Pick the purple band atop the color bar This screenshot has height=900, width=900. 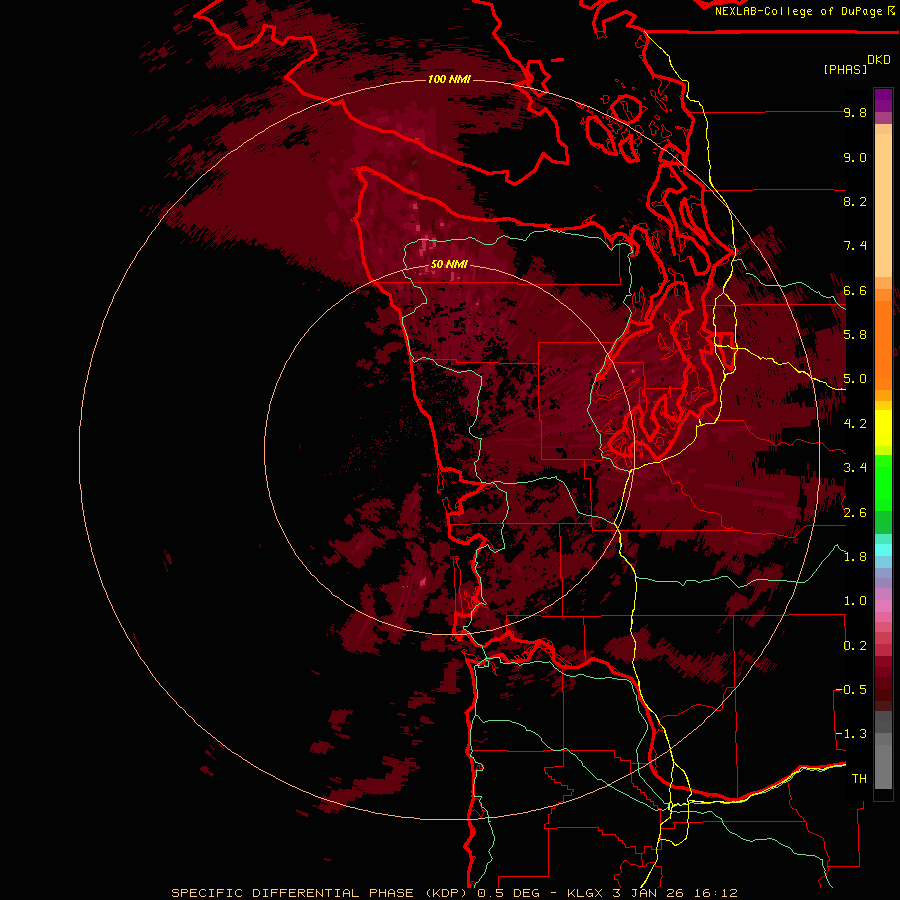click(883, 100)
